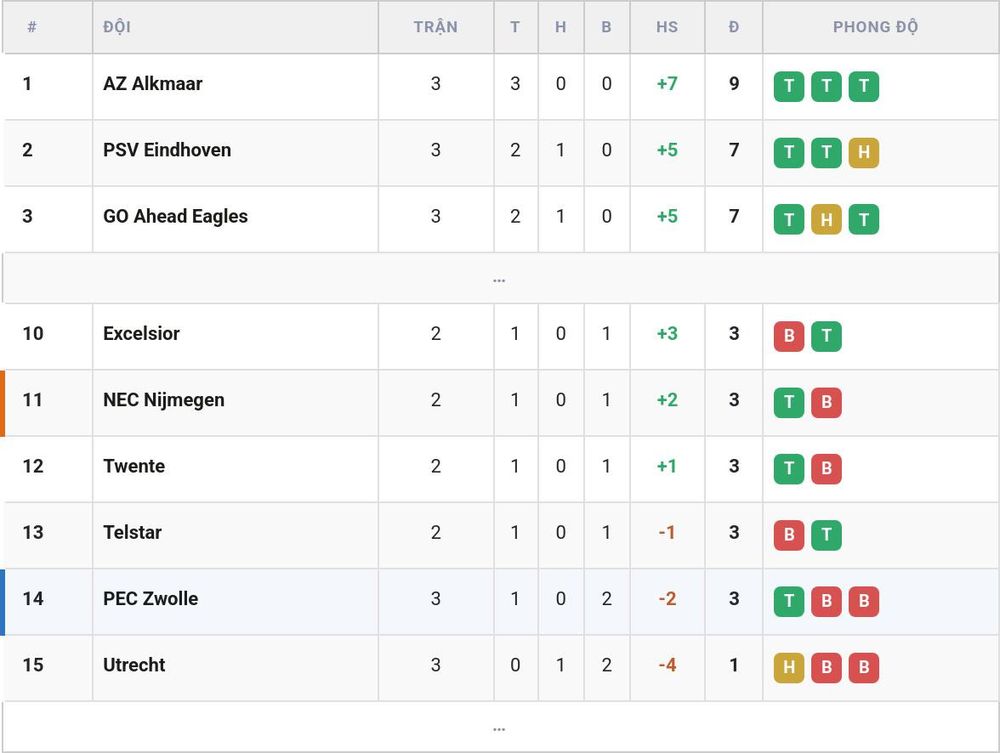Click the ĐỘI column header
Screen dimensions: 1000x753
(117, 27)
